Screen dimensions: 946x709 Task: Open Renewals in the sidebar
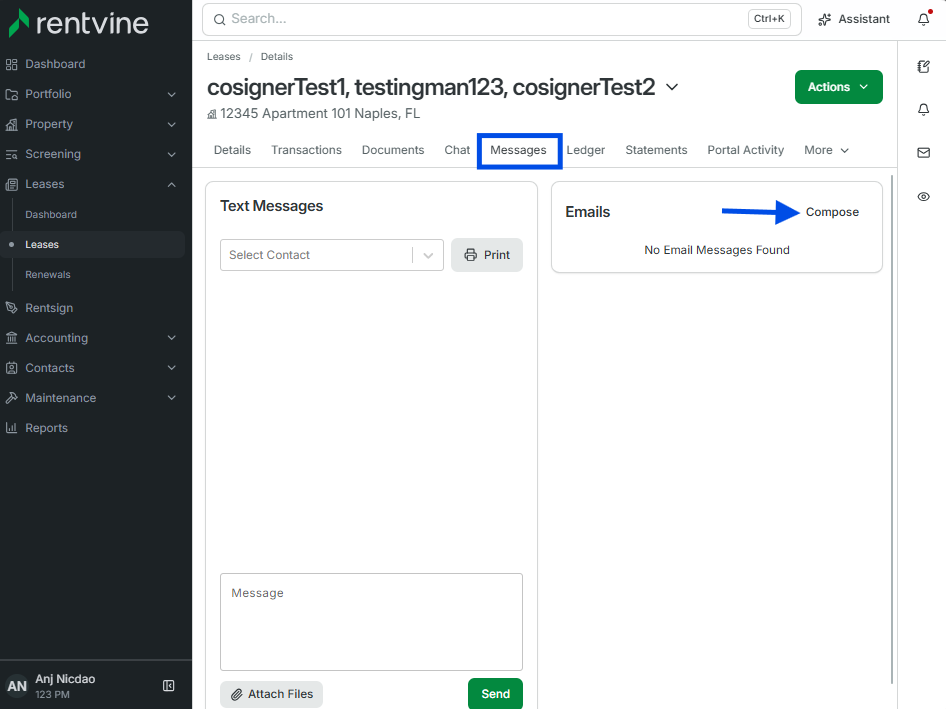click(48, 275)
